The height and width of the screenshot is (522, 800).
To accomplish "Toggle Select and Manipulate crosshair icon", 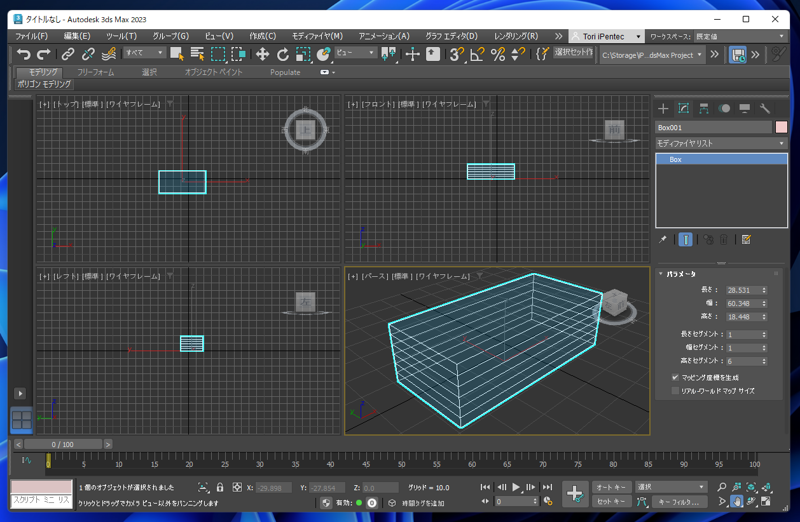I will click(x=412, y=54).
